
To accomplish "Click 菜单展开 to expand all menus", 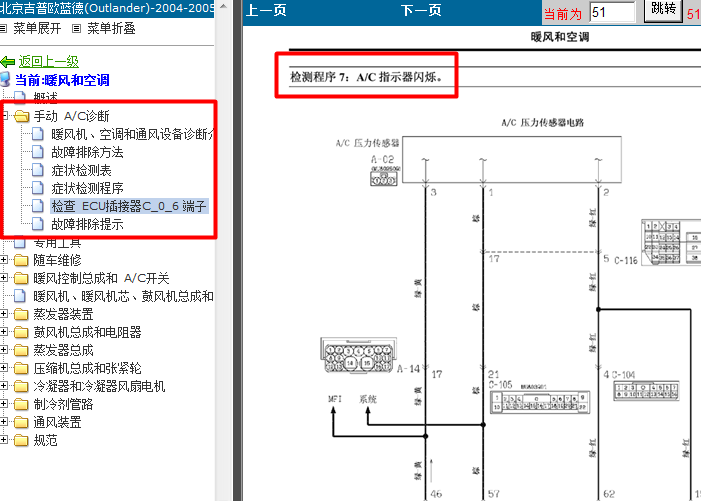I will pyautogui.click(x=37, y=29).
